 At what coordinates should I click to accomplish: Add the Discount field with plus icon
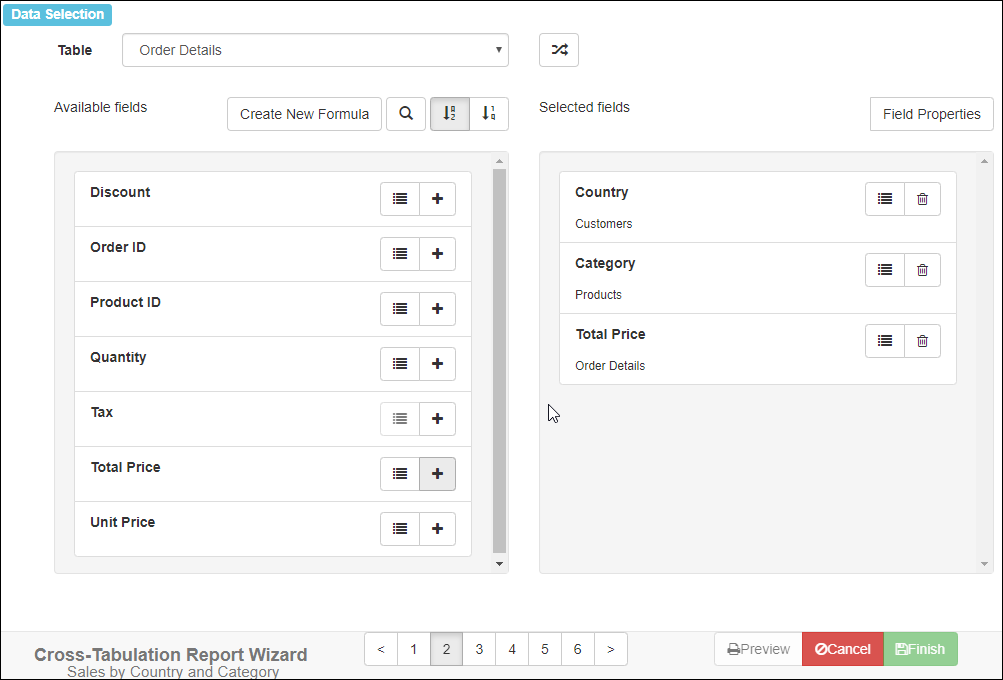437,199
